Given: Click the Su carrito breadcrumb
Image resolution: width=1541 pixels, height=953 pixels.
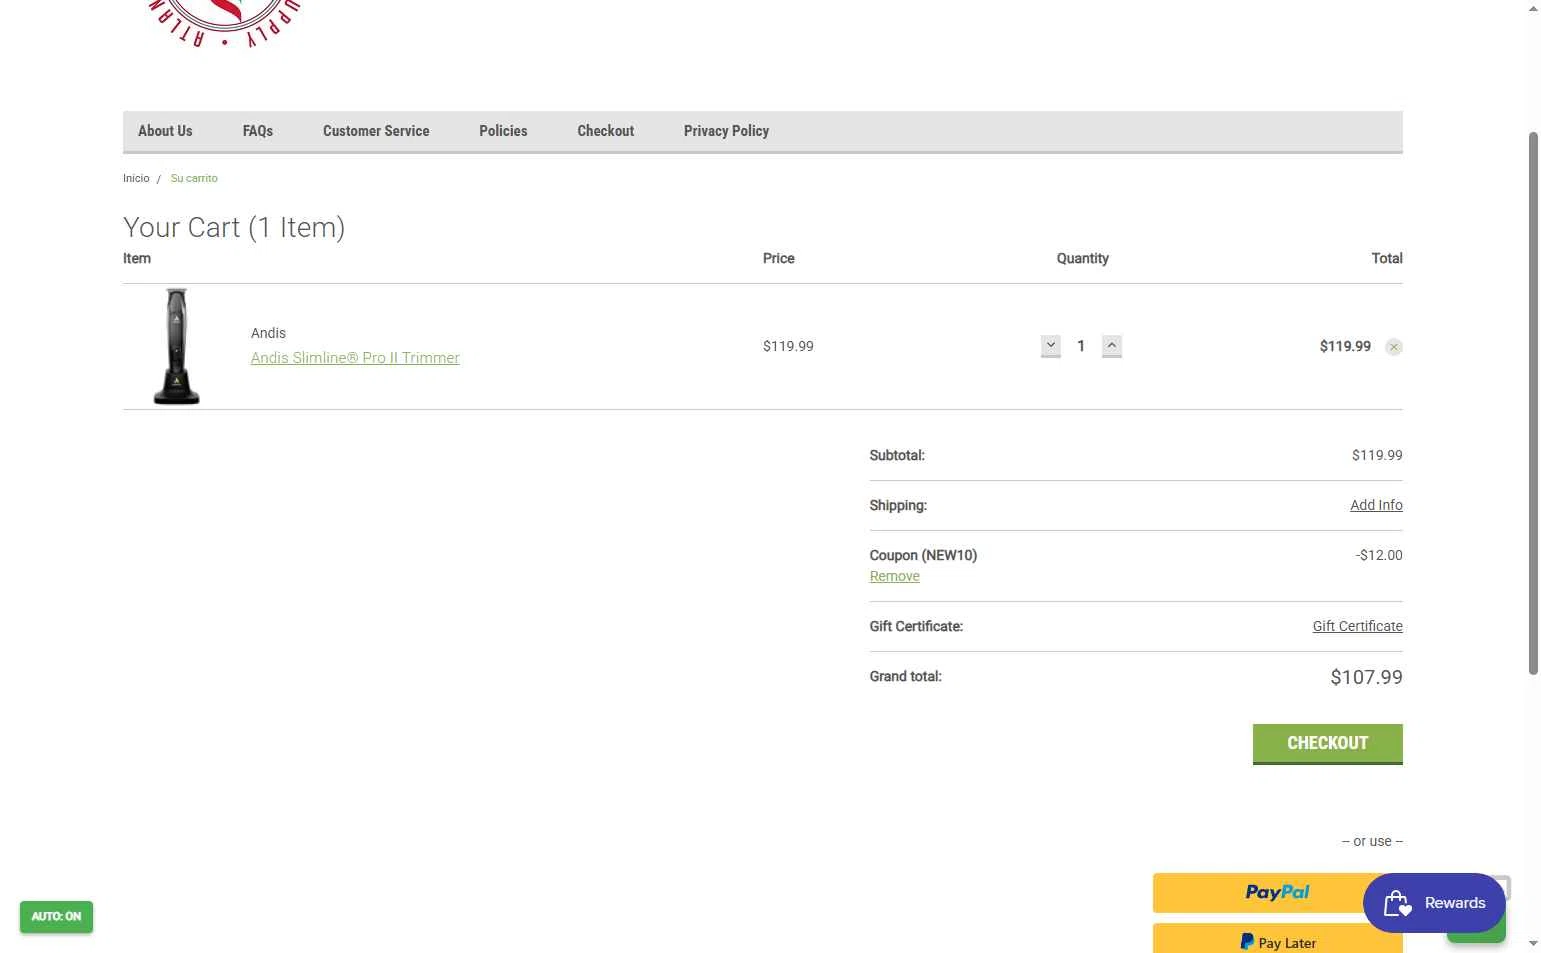Looking at the screenshot, I should 194,178.
